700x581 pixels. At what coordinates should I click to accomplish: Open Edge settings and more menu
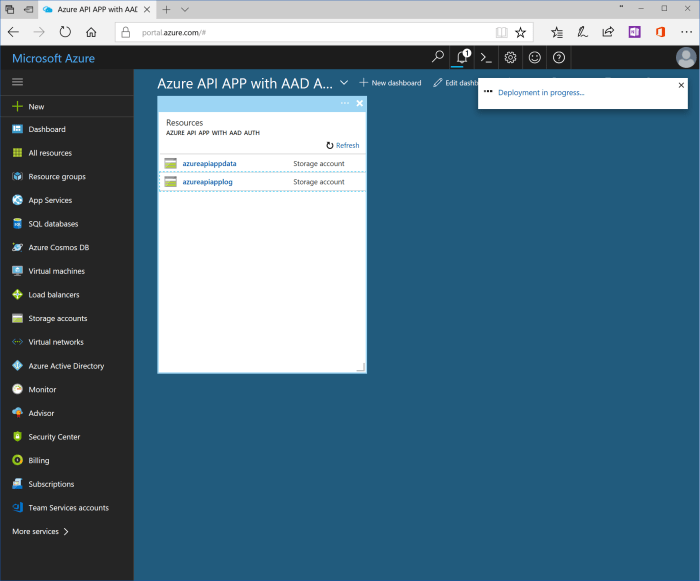tap(686, 32)
